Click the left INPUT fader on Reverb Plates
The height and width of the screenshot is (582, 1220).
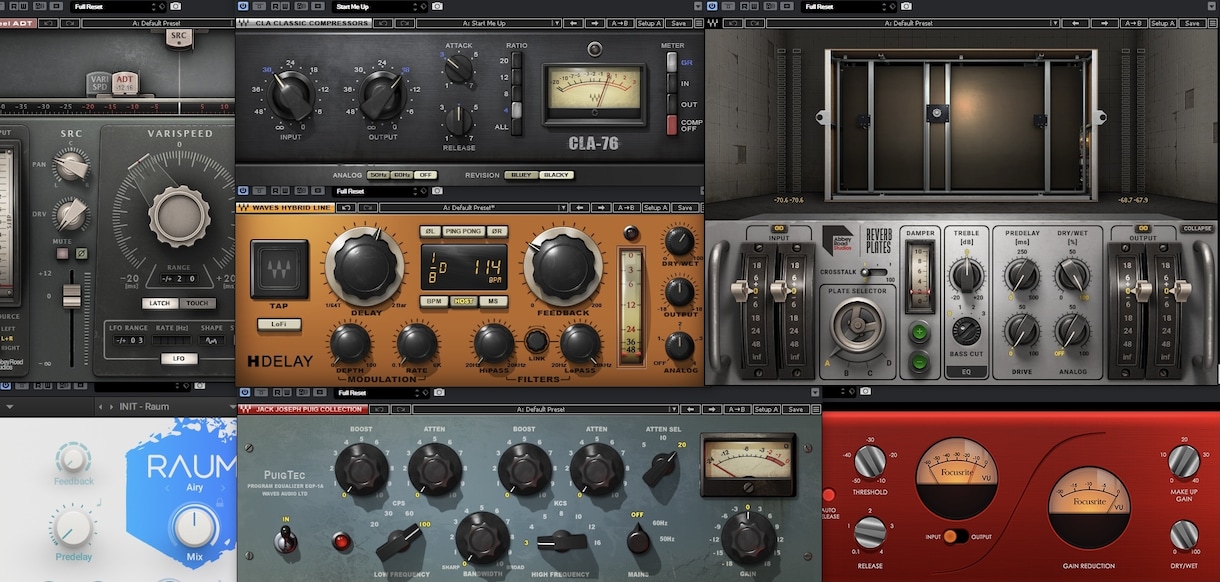coord(741,290)
